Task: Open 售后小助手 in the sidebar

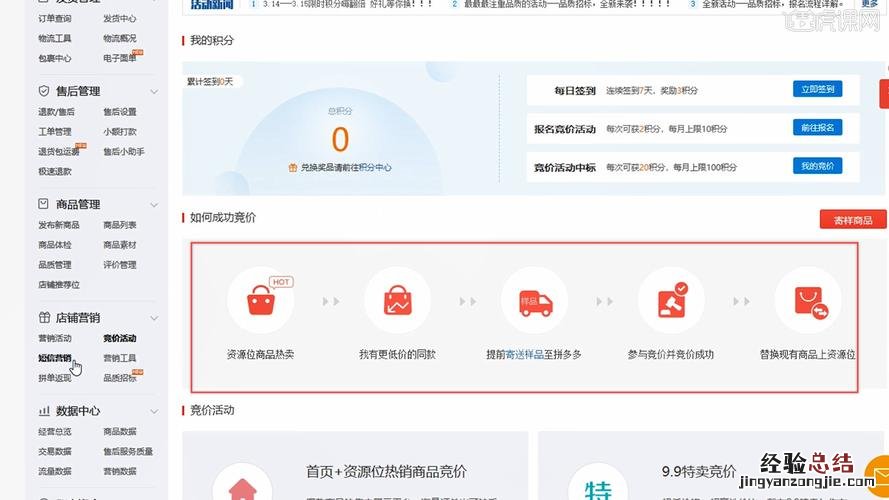Action: pyautogui.click(x=124, y=151)
